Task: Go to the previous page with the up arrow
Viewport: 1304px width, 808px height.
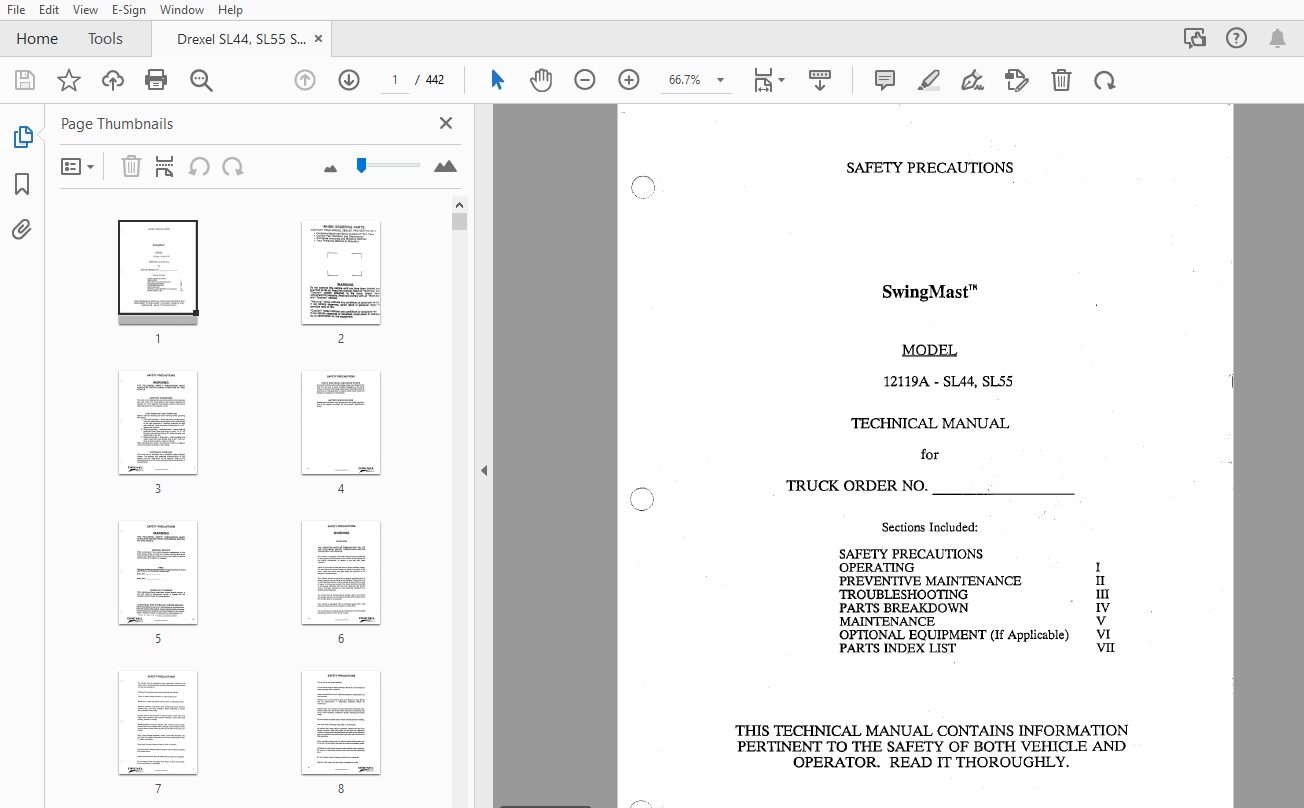Action: pos(305,80)
